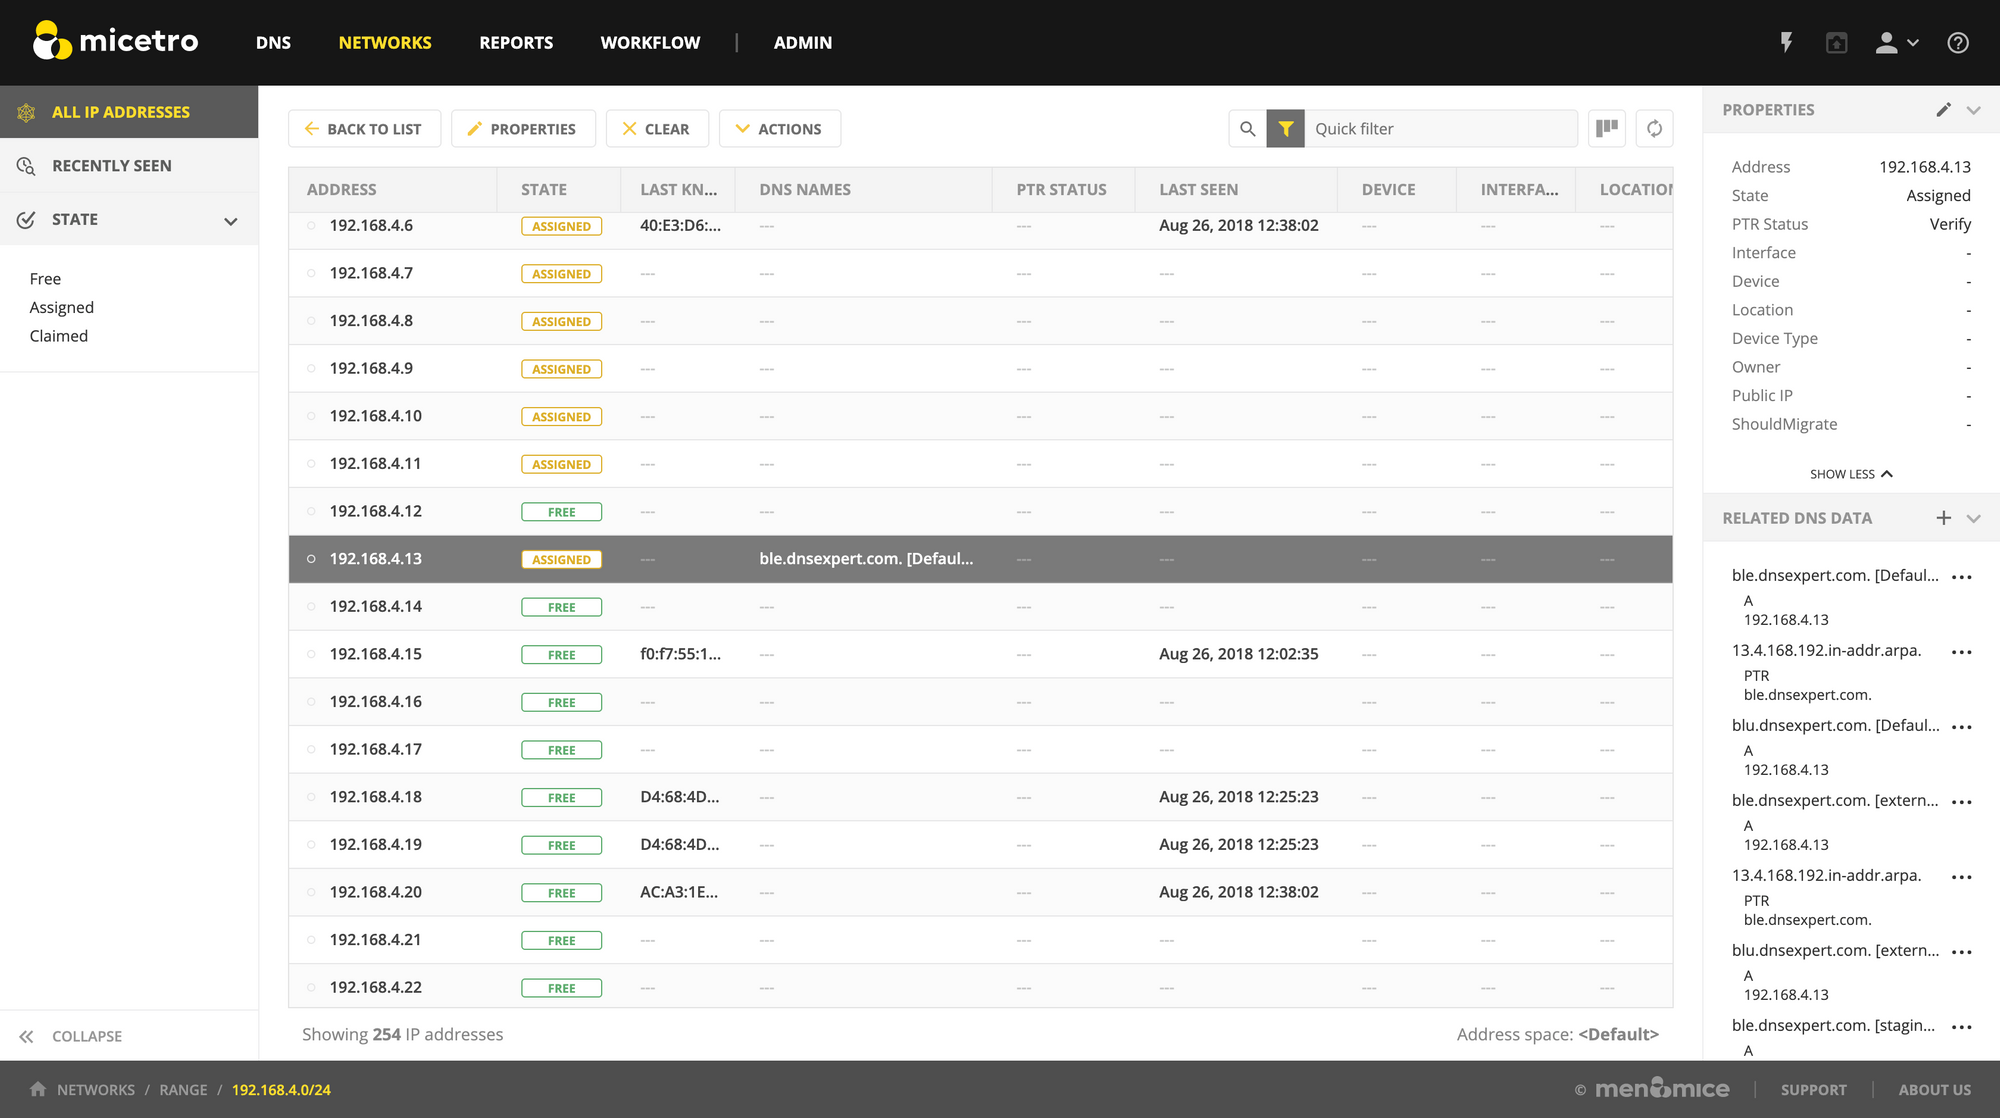Select row 192.168.4.12
This screenshot has height=1118, width=2000.
point(980,512)
